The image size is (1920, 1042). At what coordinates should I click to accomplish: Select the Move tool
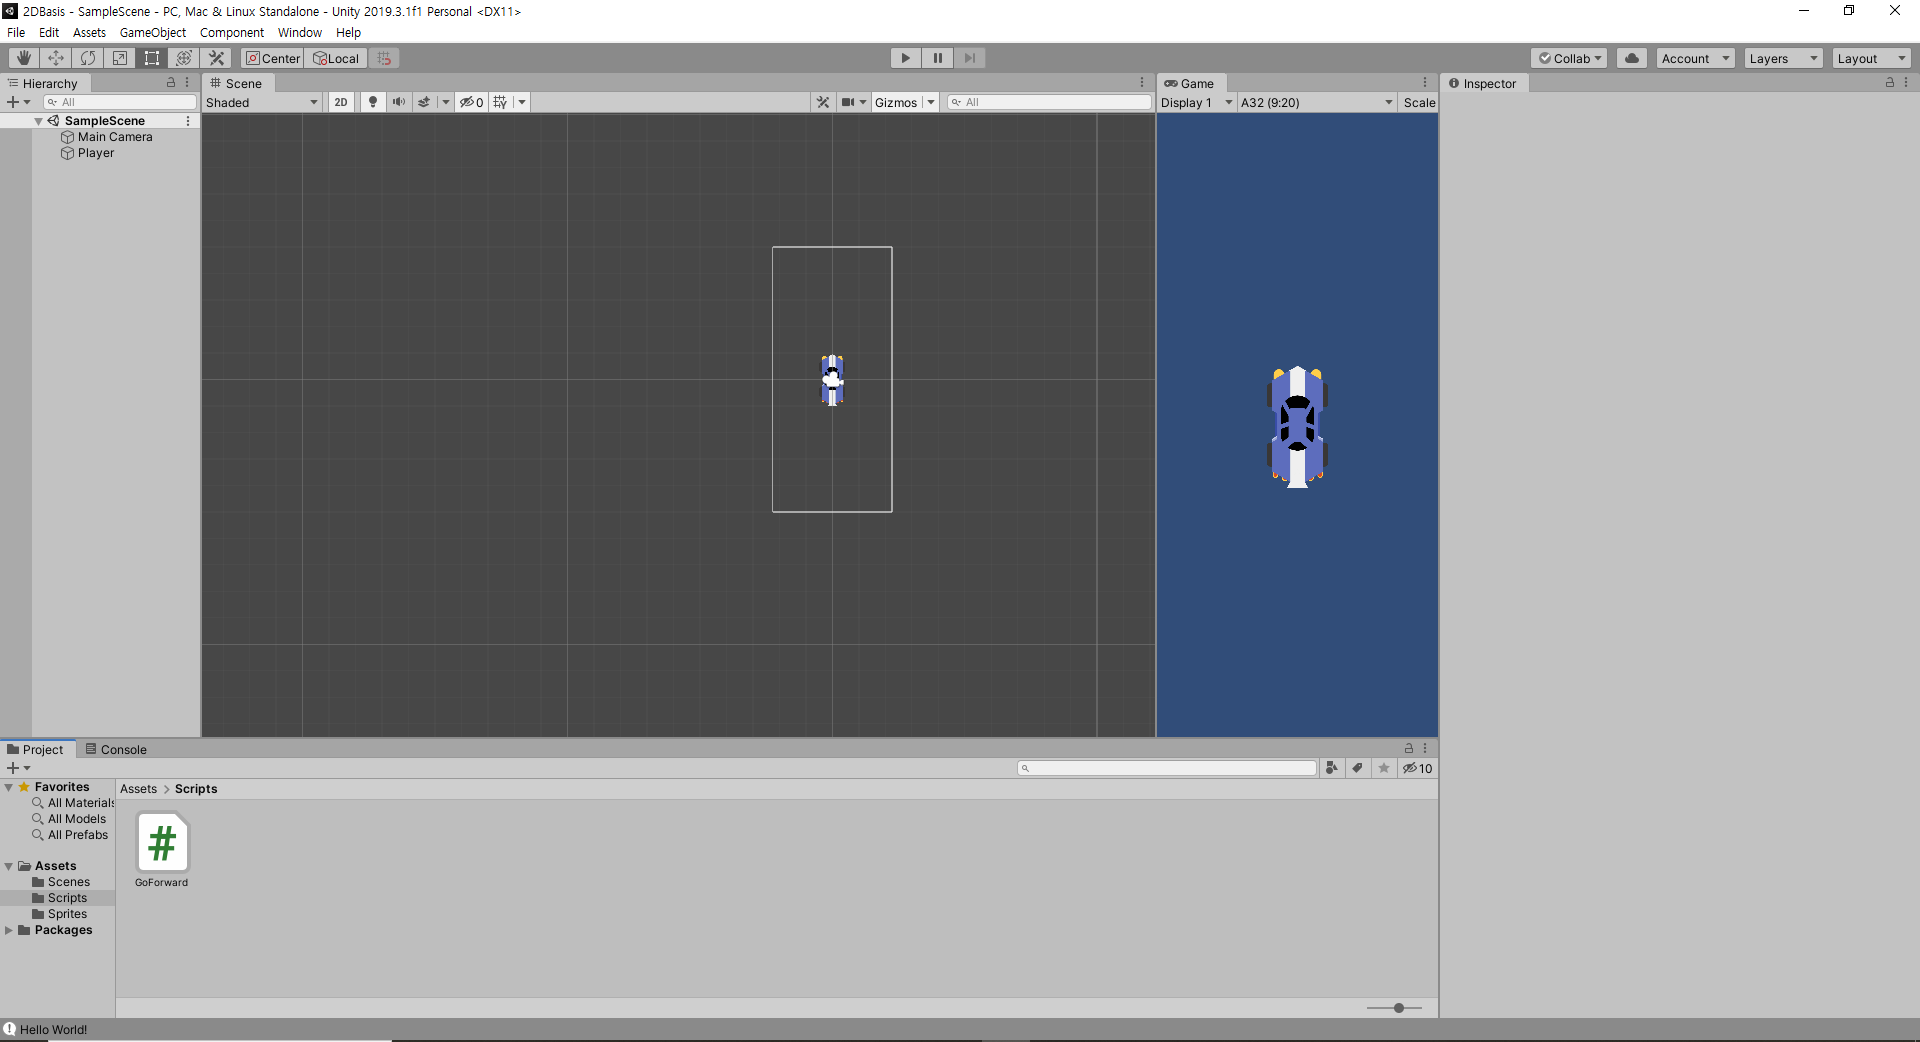(56, 58)
